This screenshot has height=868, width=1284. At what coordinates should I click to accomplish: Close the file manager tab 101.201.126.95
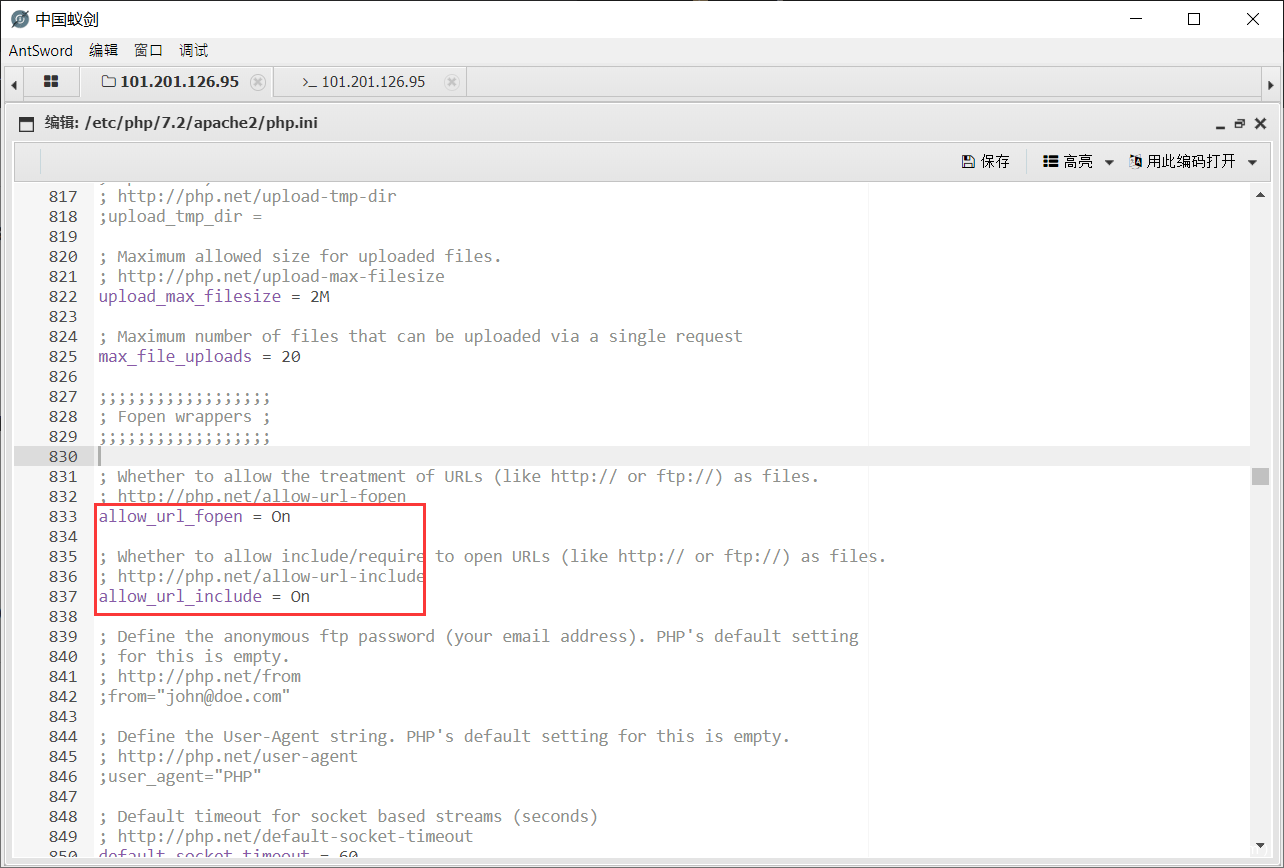click(258, 82)
